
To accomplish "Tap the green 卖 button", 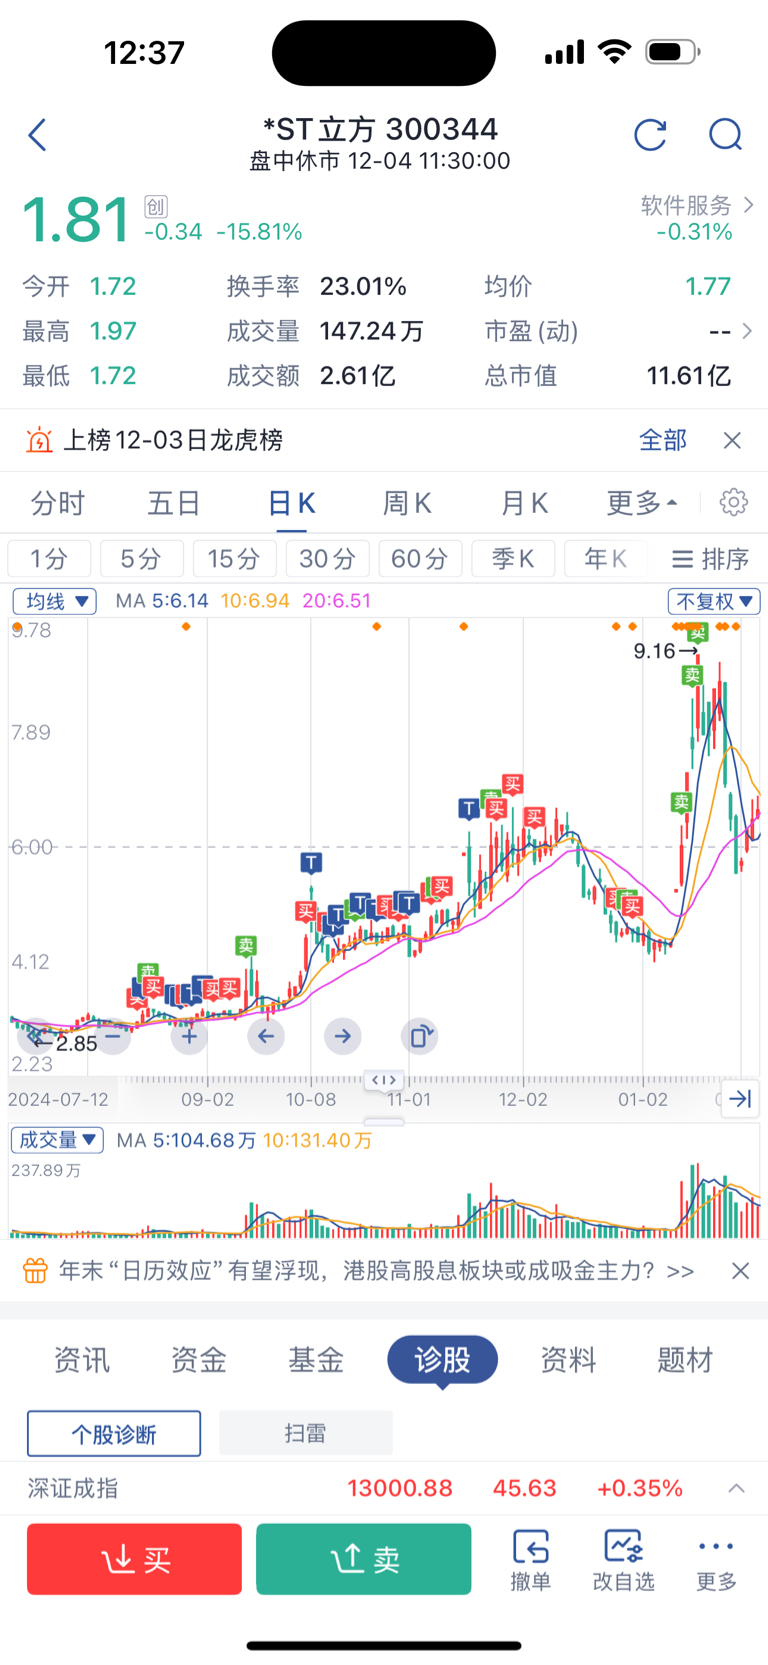I will click(x=363, y=1558).
